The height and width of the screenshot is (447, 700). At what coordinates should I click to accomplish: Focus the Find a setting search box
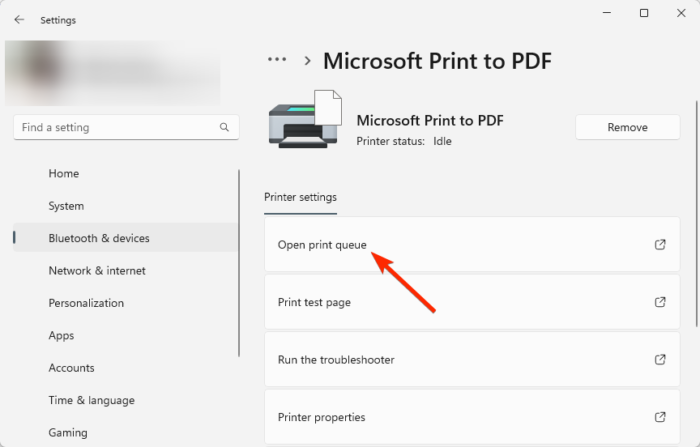pyautogui.click(x=115, y=128)
